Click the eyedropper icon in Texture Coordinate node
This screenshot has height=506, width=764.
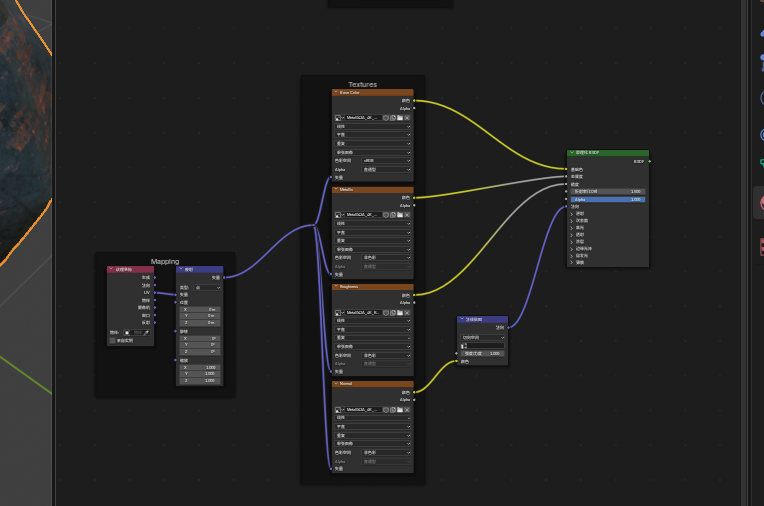tap(147, 332)
